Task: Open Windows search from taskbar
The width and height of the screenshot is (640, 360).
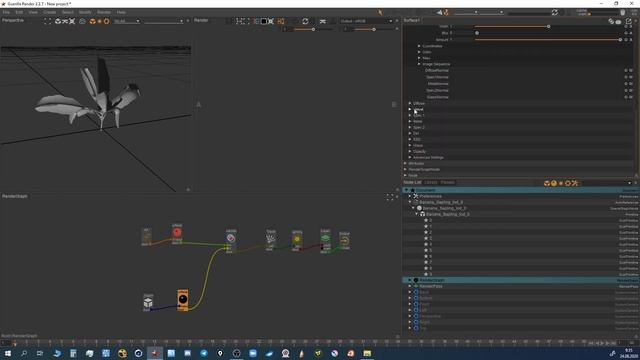Action: (x=24, y=353)
